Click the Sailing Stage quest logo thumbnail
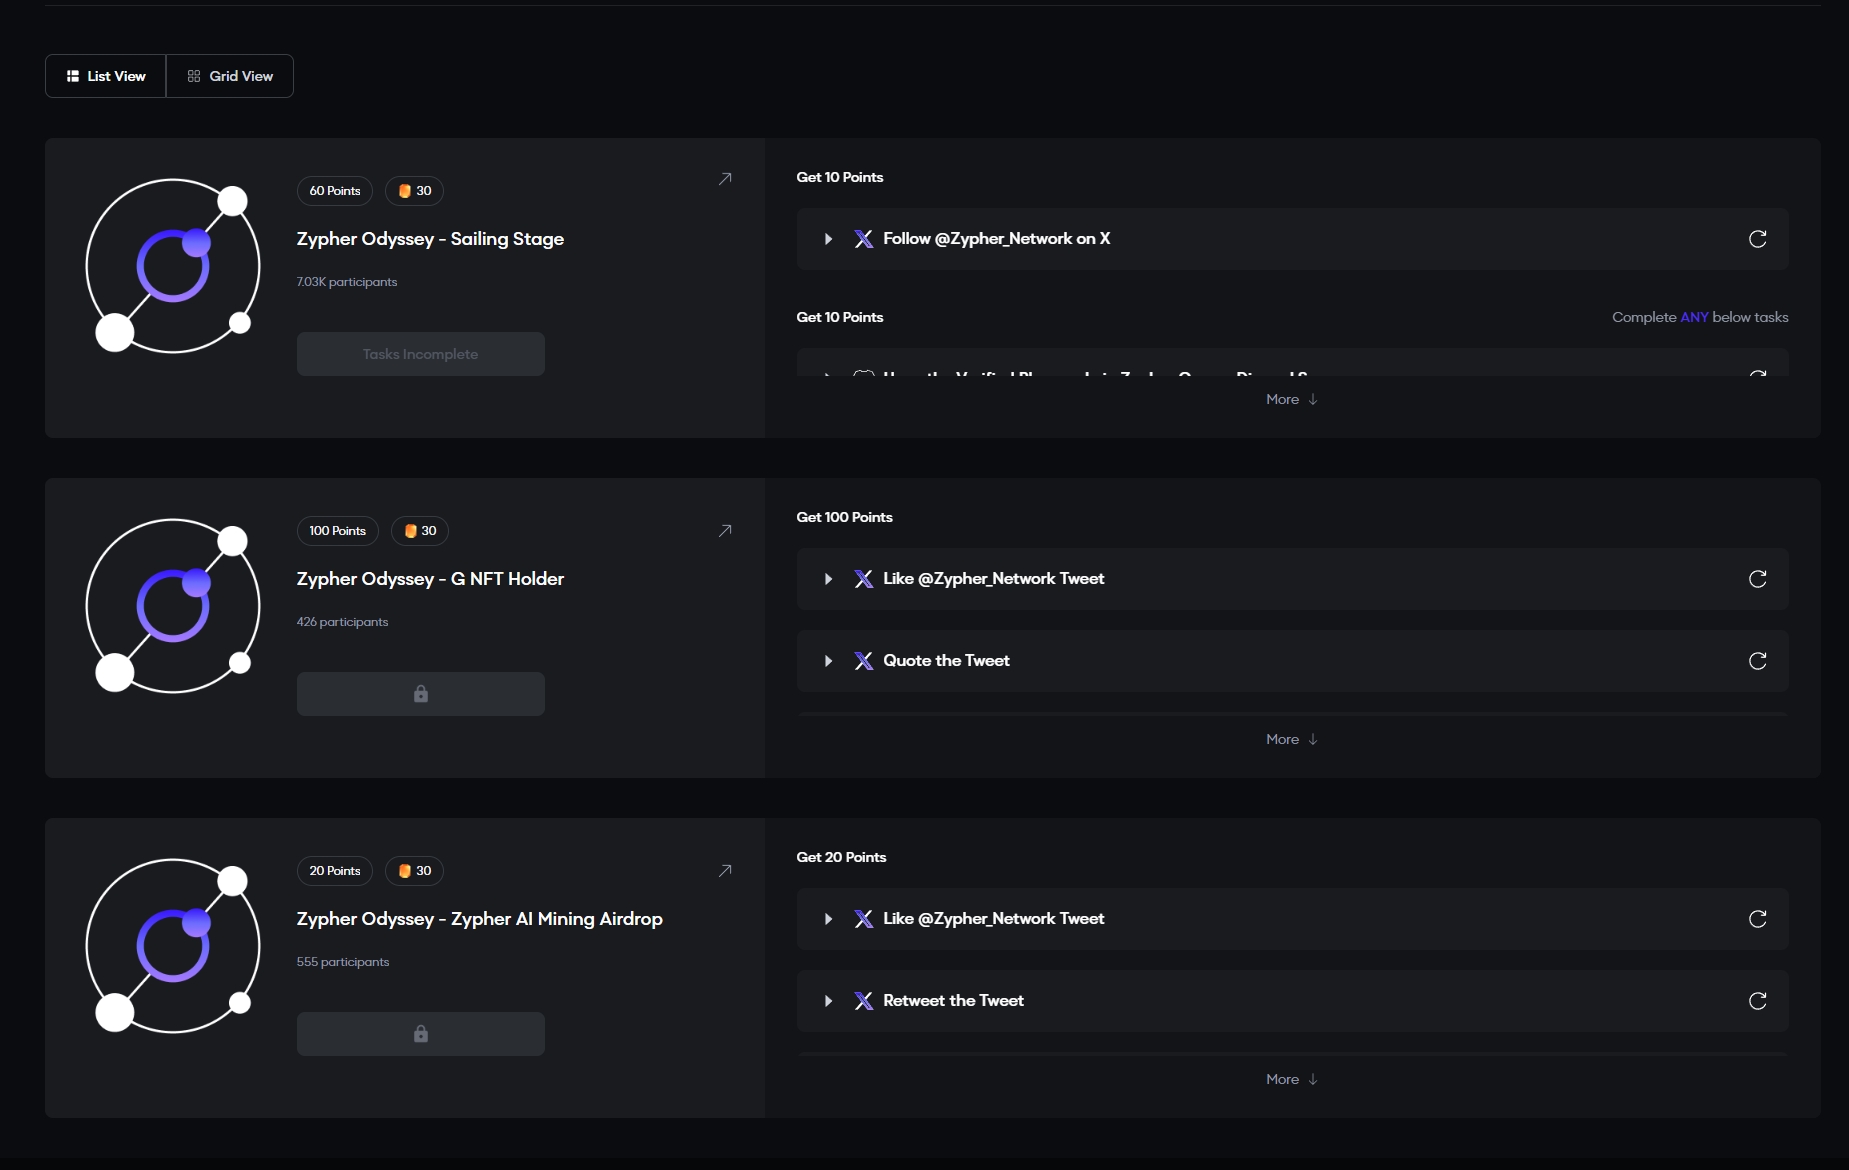The height and width of the screenshot is (1170, 1849). coord(173,266)
